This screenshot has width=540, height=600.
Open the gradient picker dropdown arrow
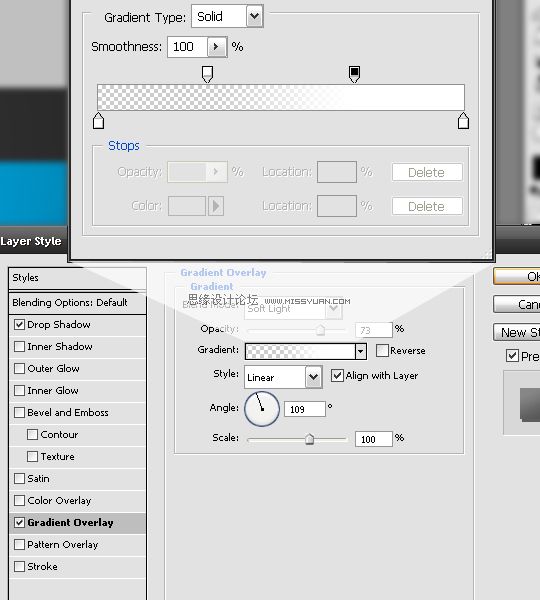click(361, 351)
